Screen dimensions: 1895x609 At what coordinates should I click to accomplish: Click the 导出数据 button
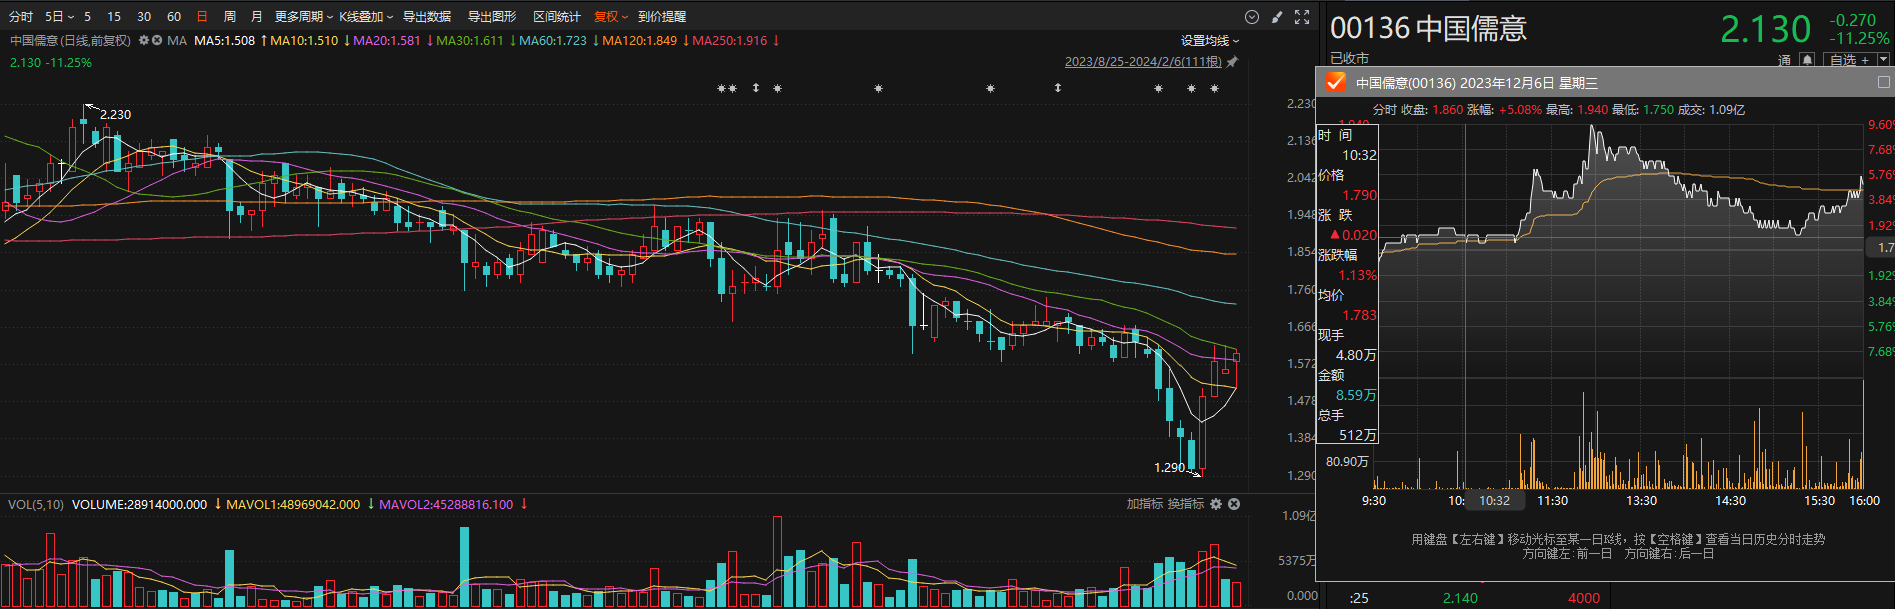click(427, 17)
